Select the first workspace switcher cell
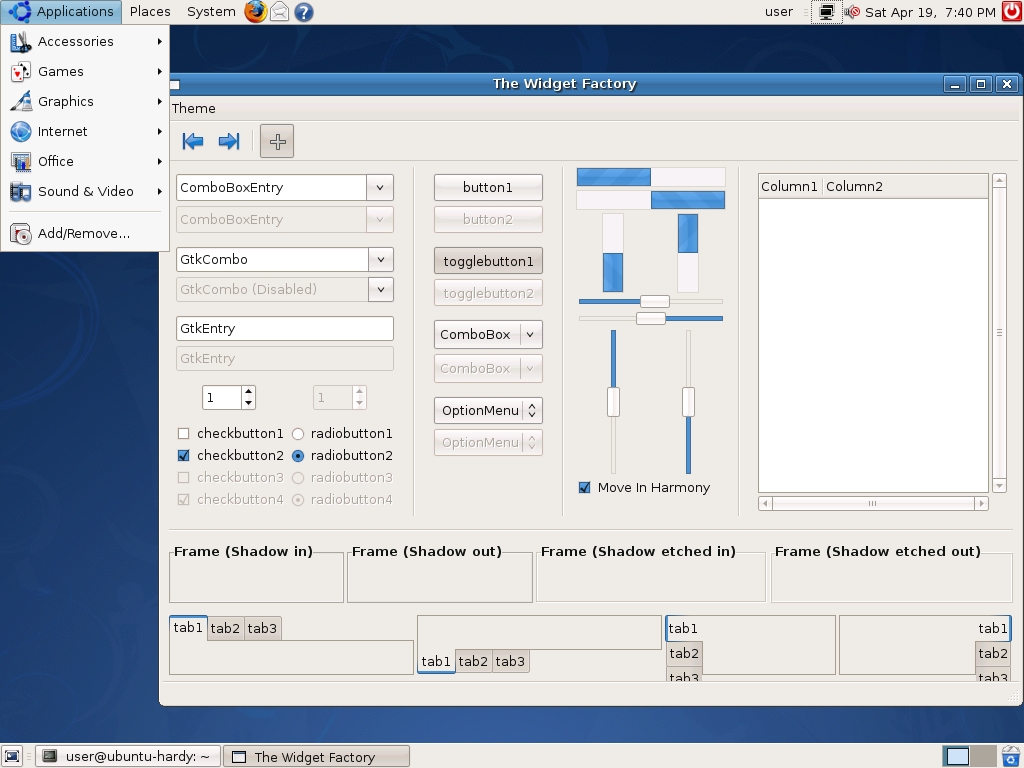 (x=957, y=756)
